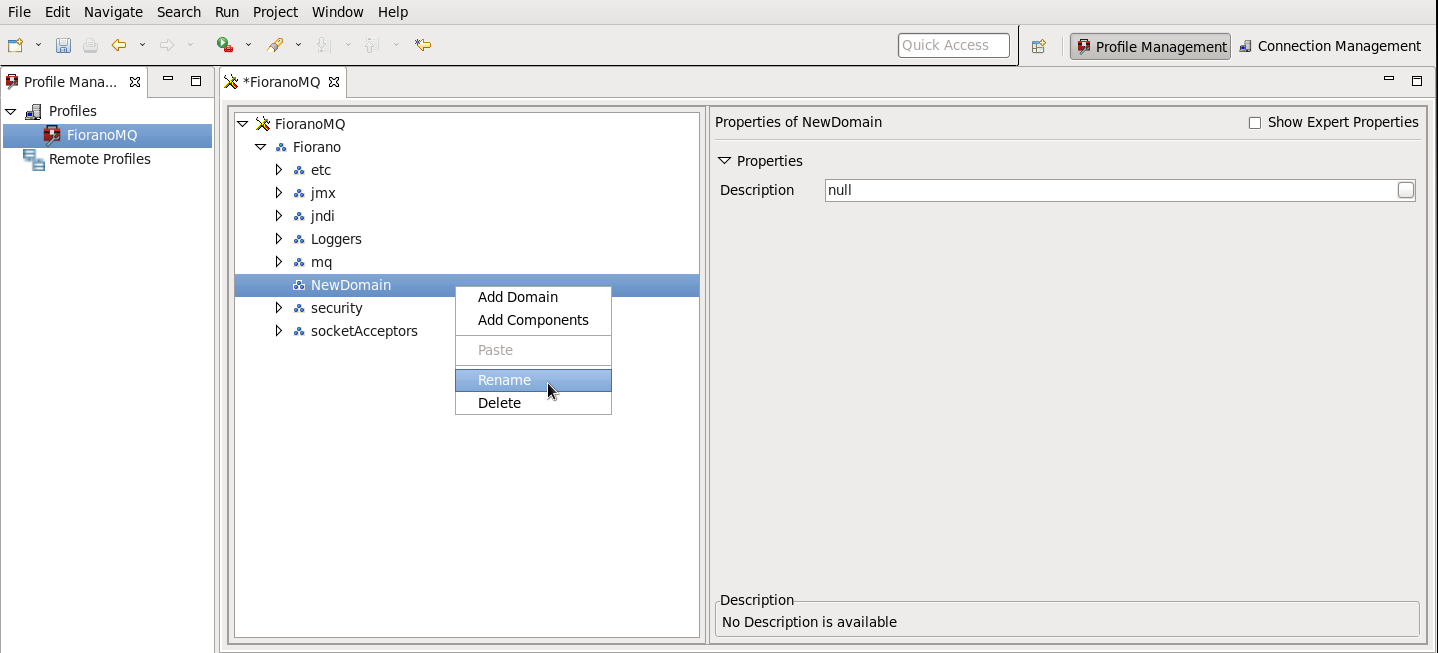Click the Run External Tools icon
This screenshot has width=1438, height=653.
pyautogui.click(x=225, y=45)
